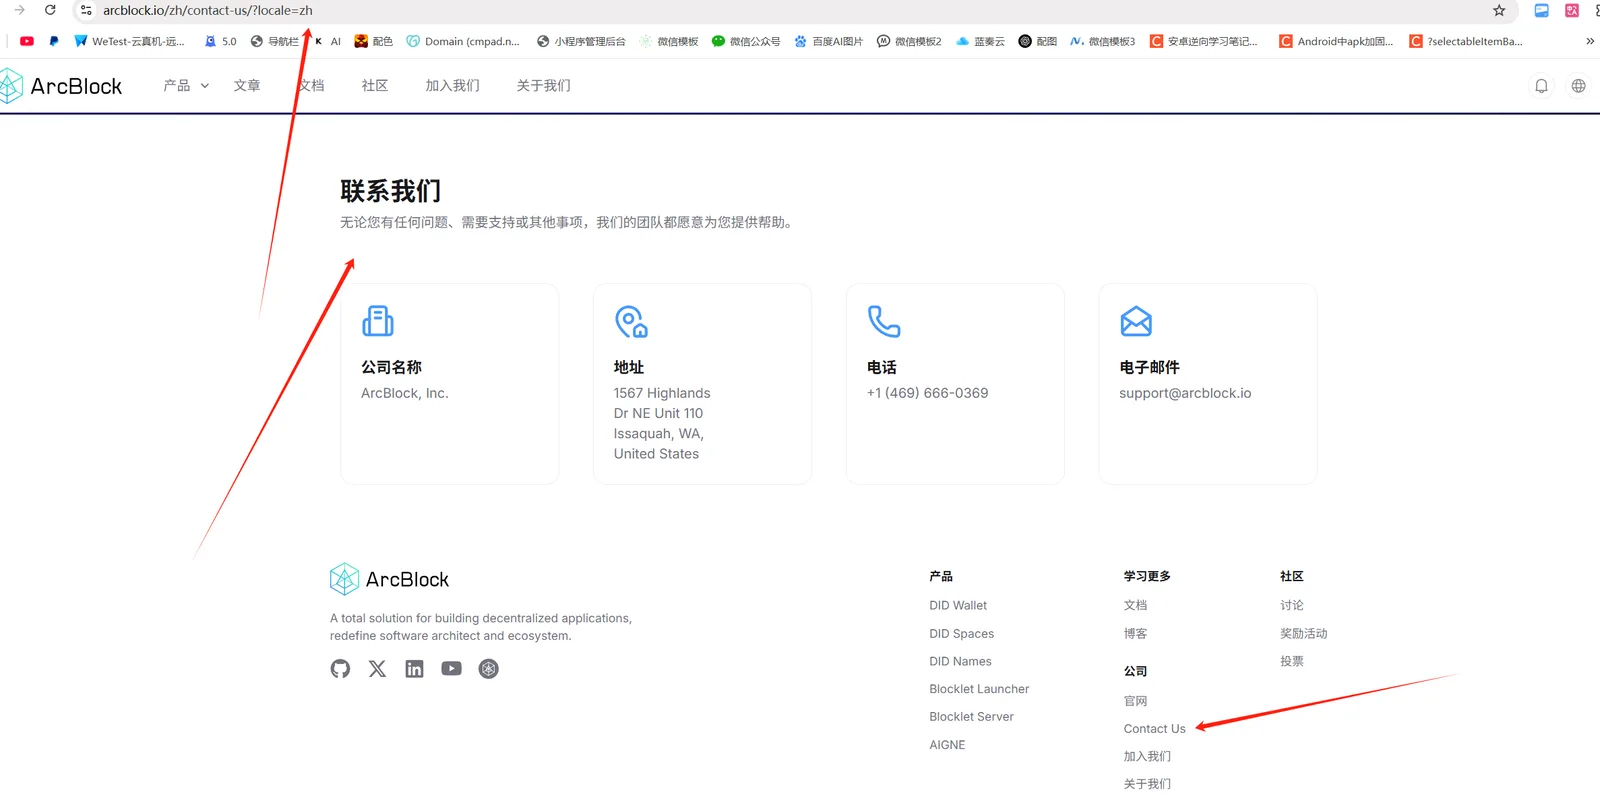
Task: Open the 文章 navigation item
Action: click(247, 86)
